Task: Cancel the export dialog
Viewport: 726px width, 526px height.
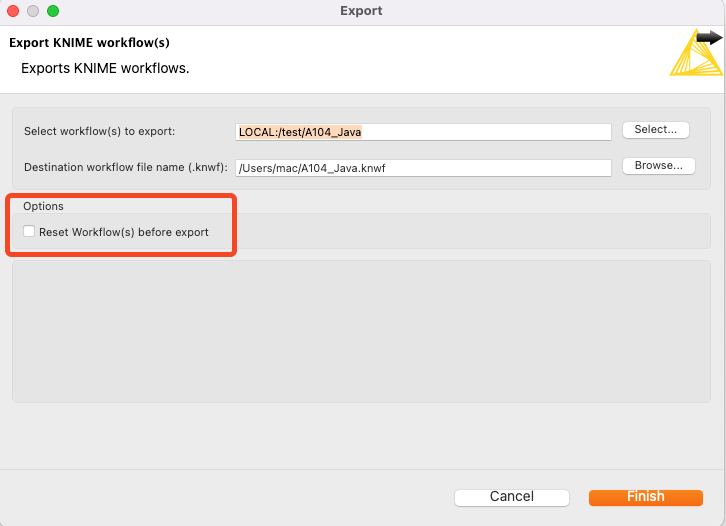Action: pyautogui.click(x=512, y=497)
